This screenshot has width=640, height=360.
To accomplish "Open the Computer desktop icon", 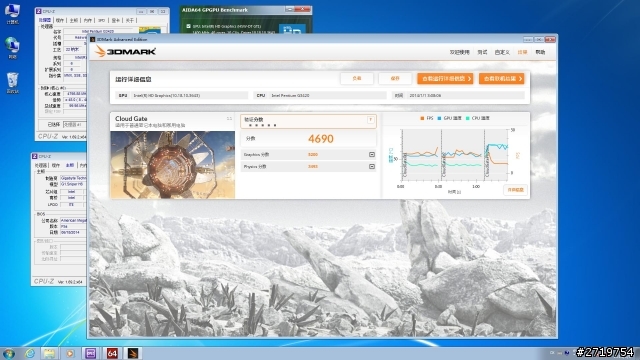I will [x=12, y=13].
